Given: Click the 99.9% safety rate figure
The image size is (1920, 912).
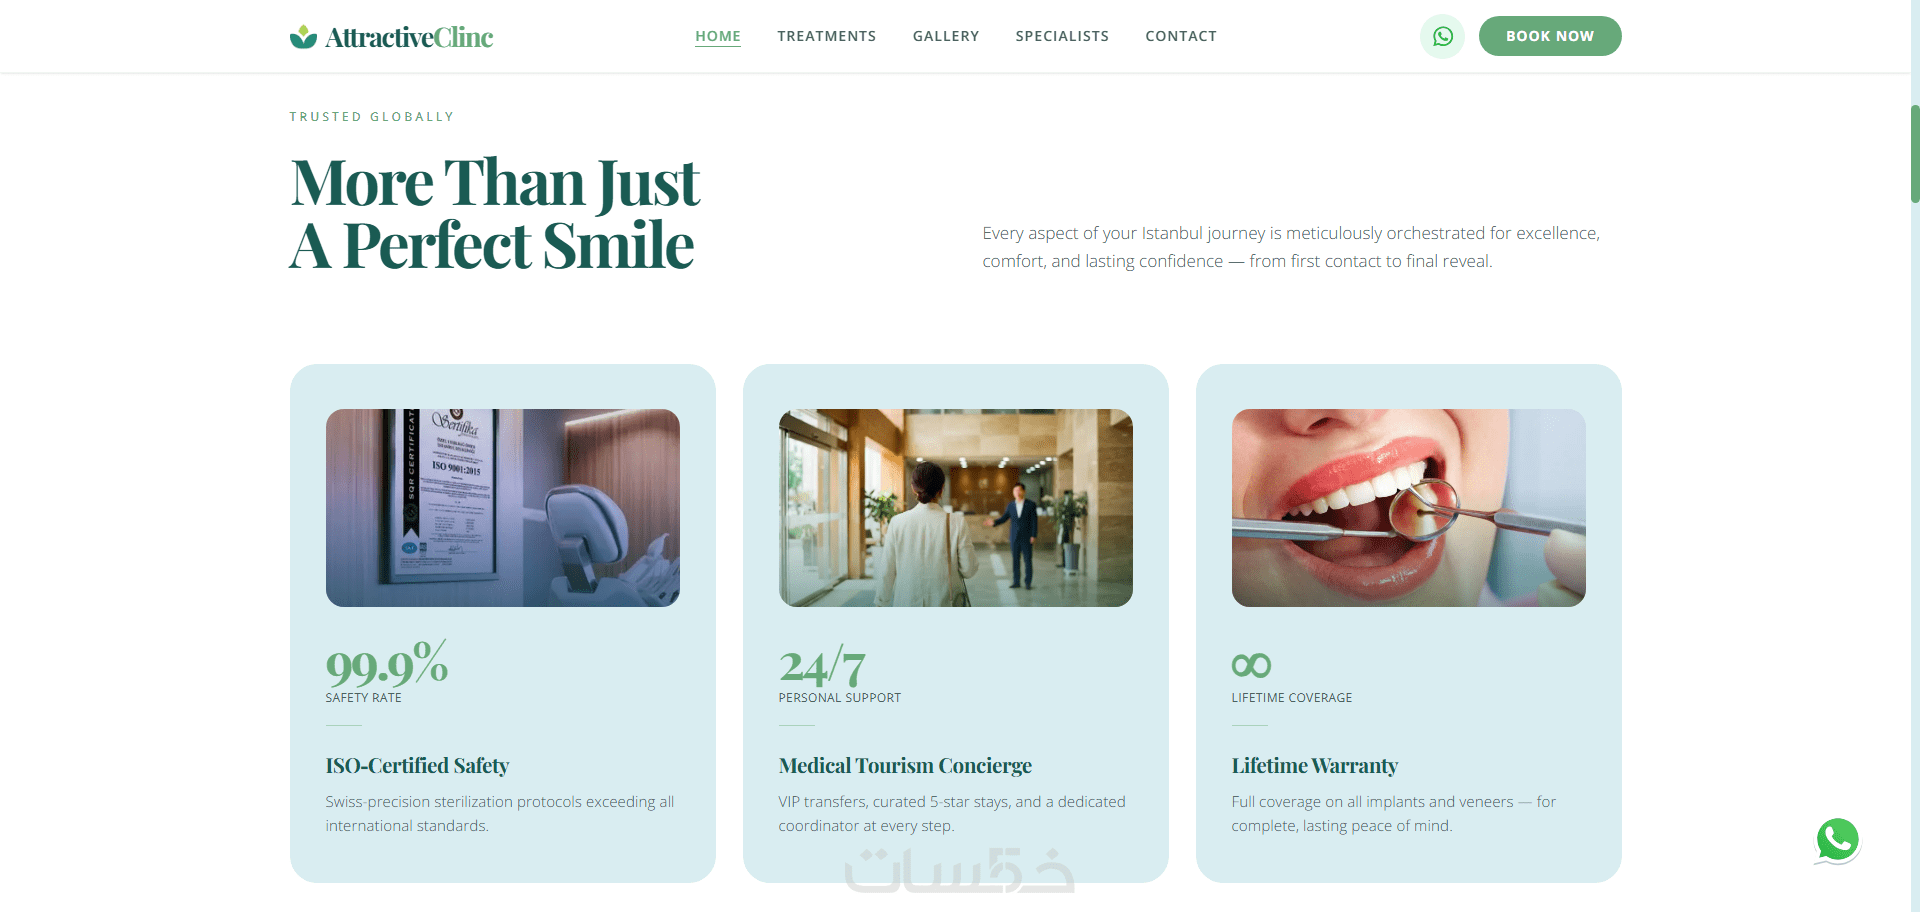Looking at the screenshot, I should (x=387, y=664).
